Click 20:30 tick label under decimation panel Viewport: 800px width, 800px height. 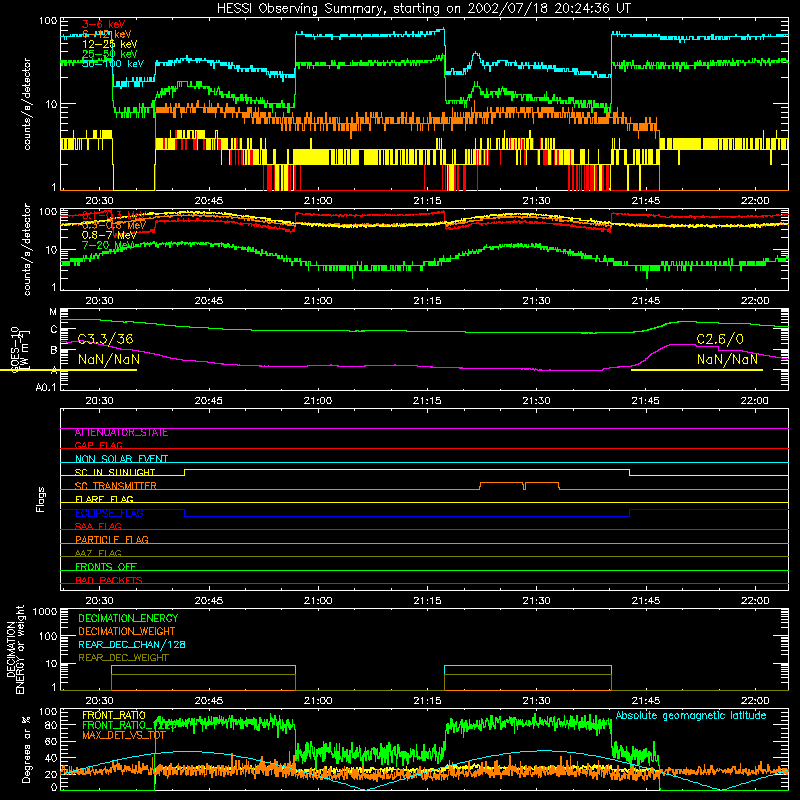pyautogui.click(x=99, y=701)
